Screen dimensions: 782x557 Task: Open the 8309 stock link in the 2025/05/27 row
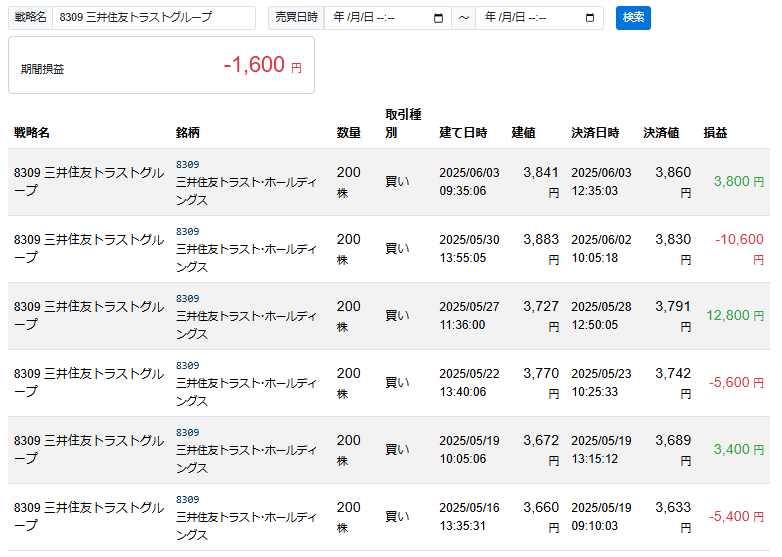[x=188, y=298]
